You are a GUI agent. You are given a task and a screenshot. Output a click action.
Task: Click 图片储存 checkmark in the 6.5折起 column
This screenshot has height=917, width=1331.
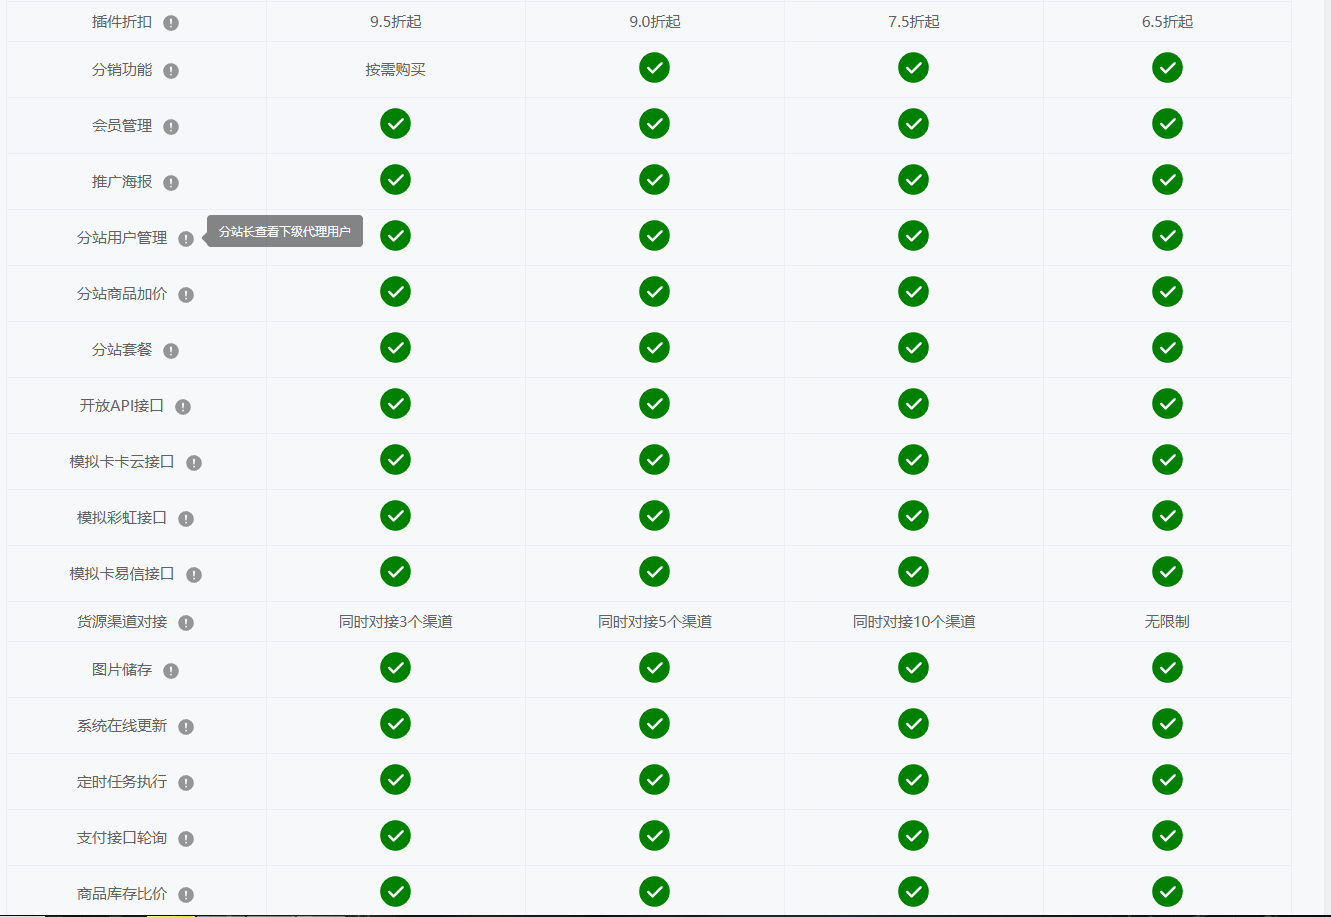1167,668
